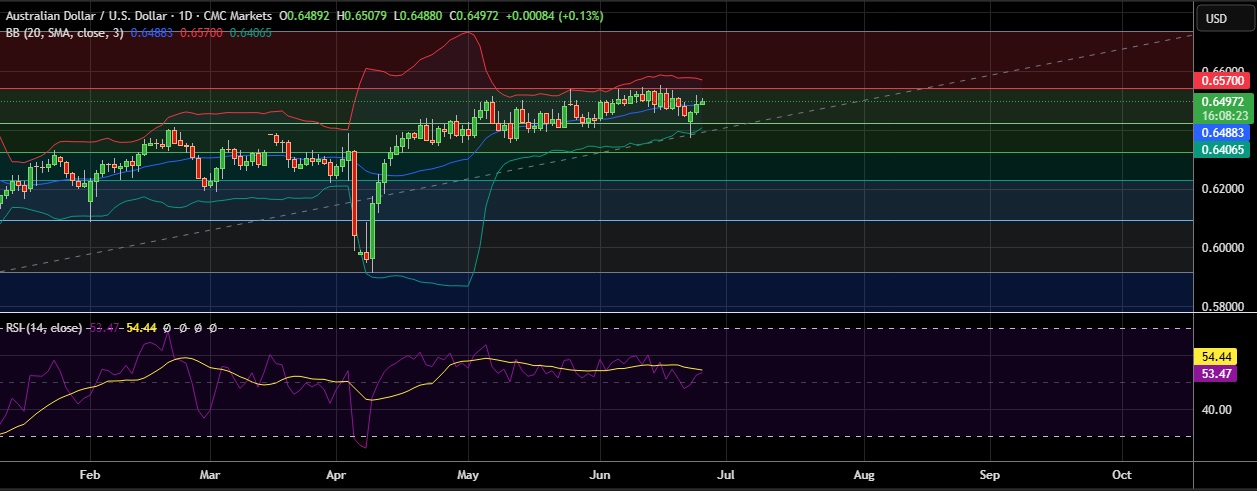The image size is (1257, 491).
Task: Click the blue 0.64883 basis price label
Action: pos(1222,132)
